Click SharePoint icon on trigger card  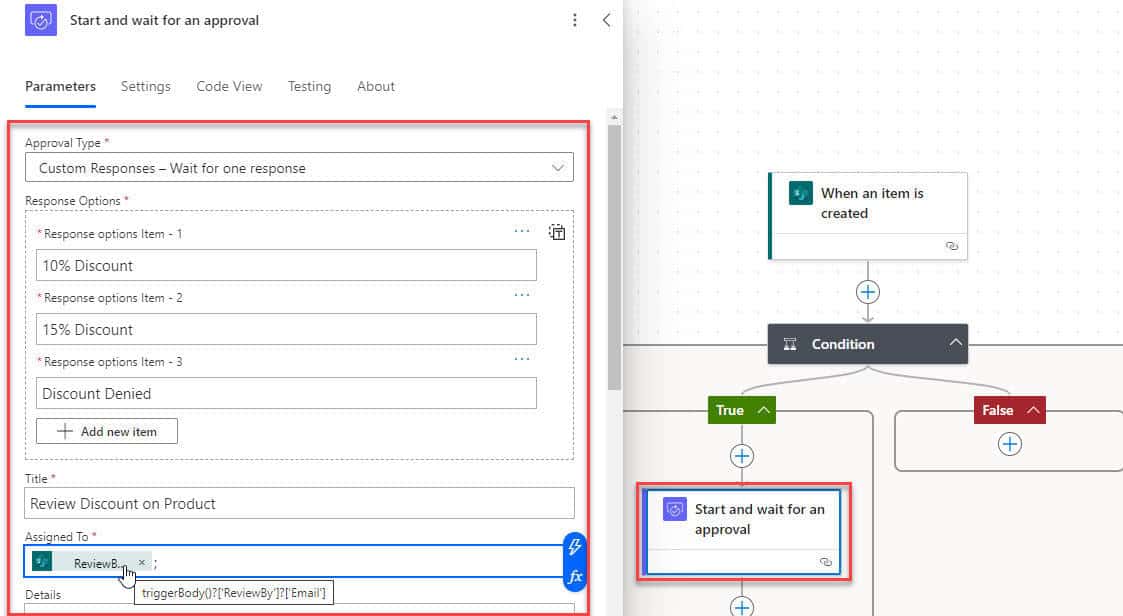[800, 193]
